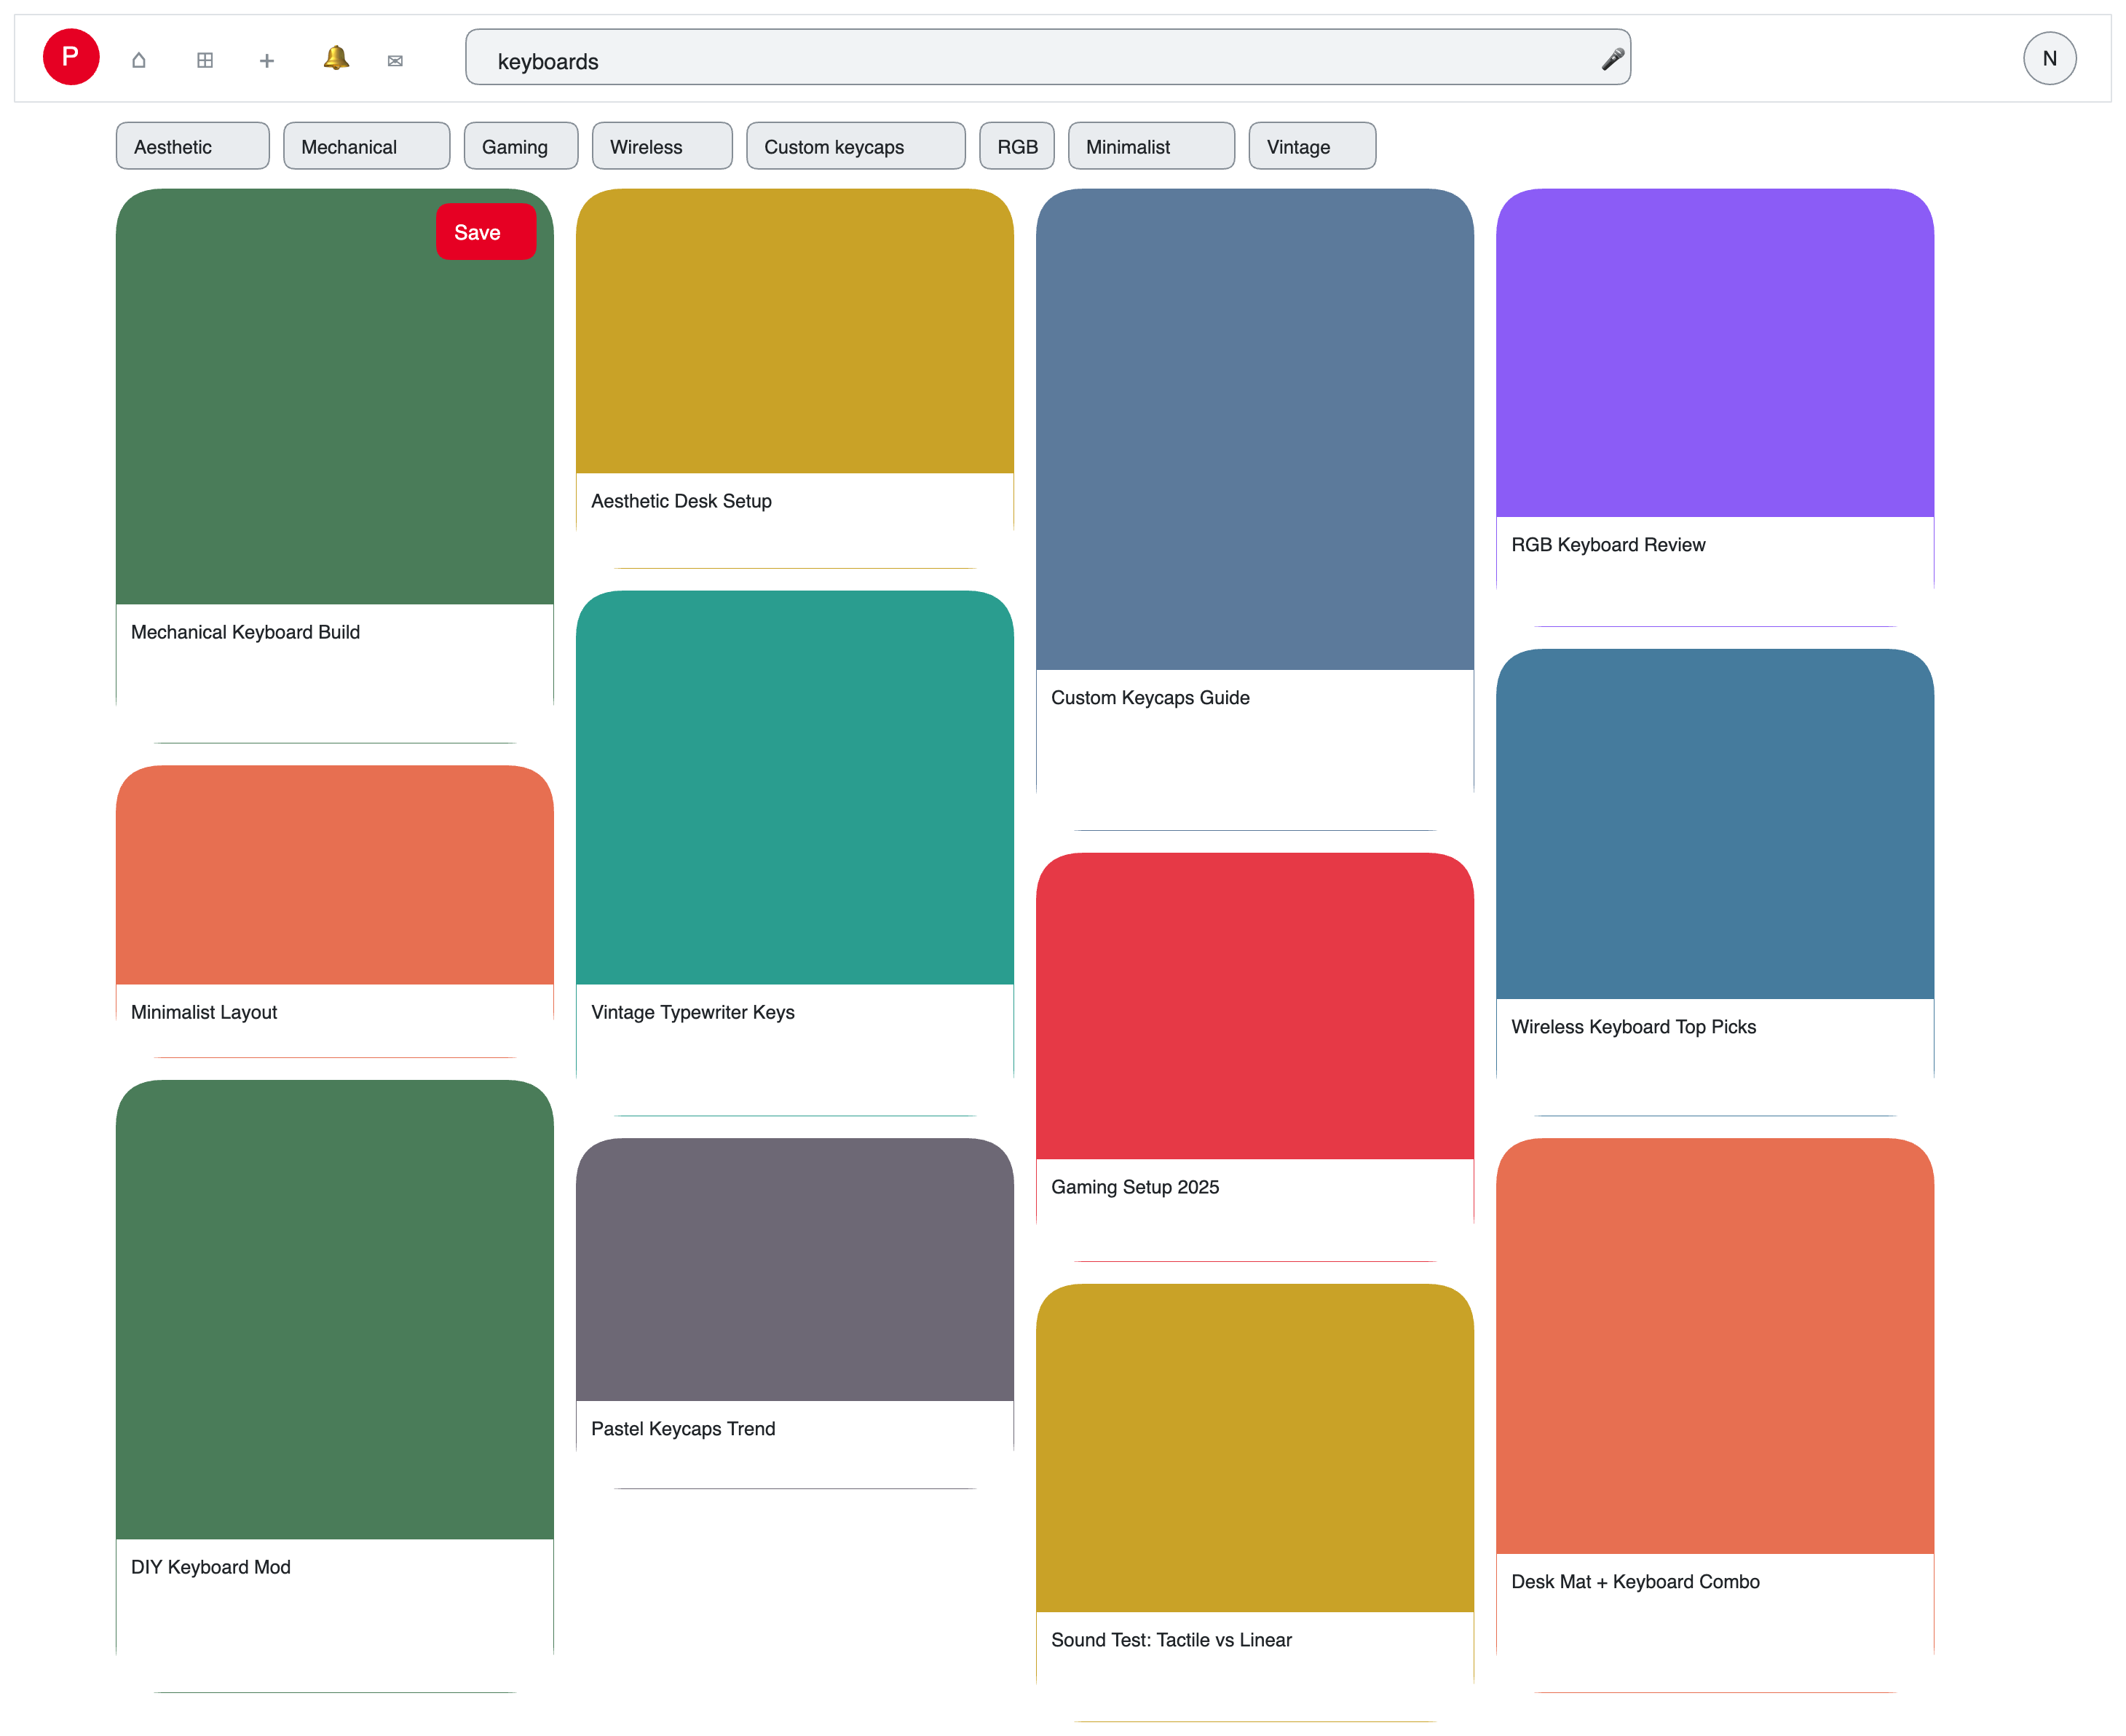Click the 'DIY Keyboard Mod' title text
2126x1736 pixels.
click(211, 1567)
